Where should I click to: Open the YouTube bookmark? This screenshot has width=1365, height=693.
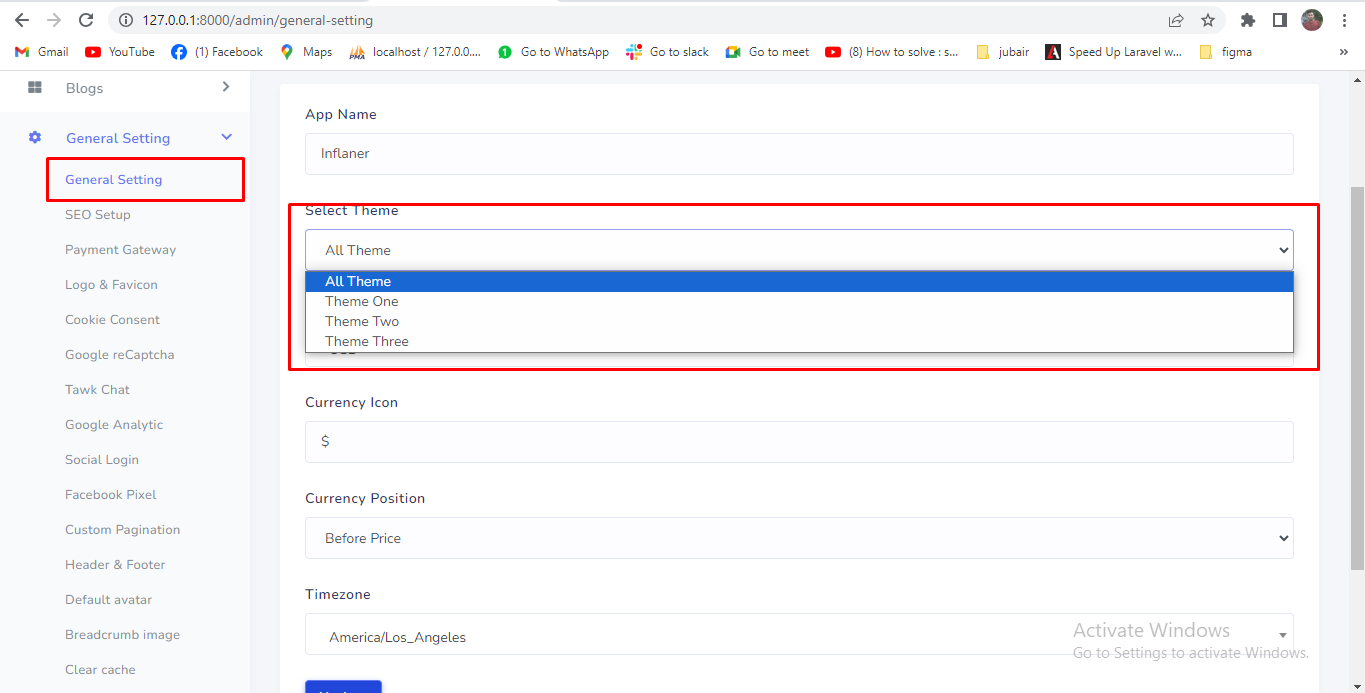120,52
